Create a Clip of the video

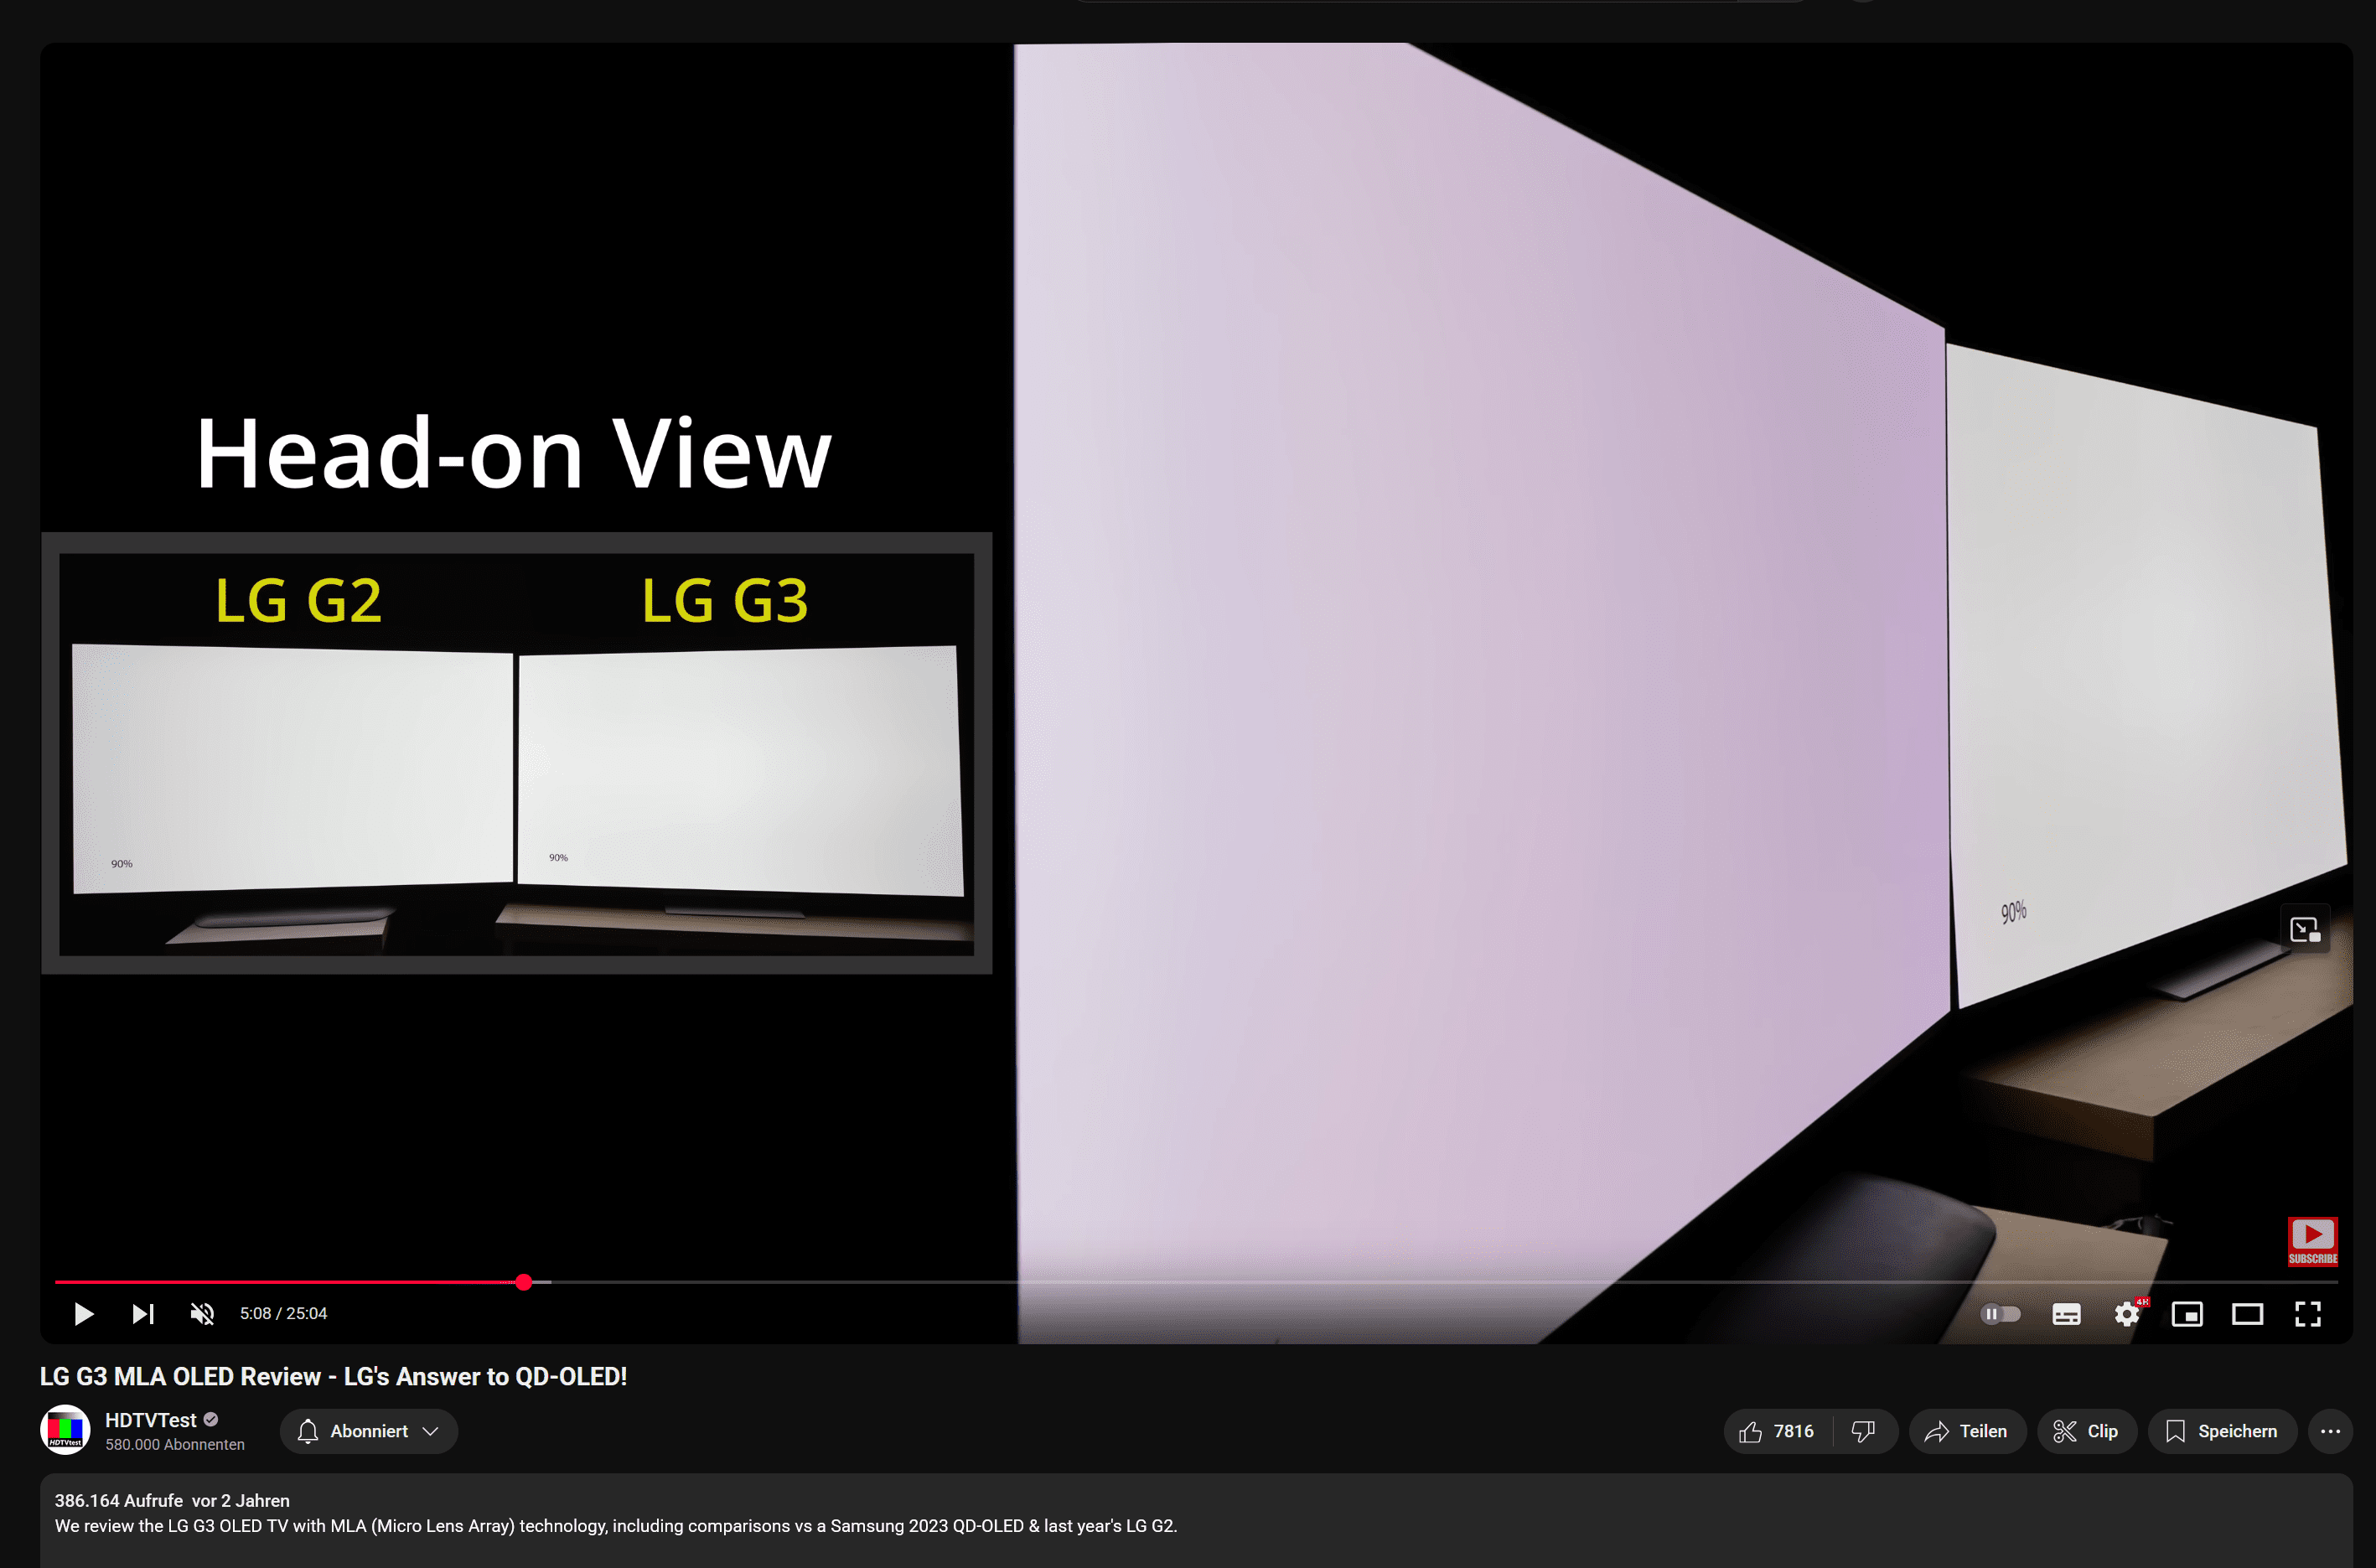[2086, 1431]
